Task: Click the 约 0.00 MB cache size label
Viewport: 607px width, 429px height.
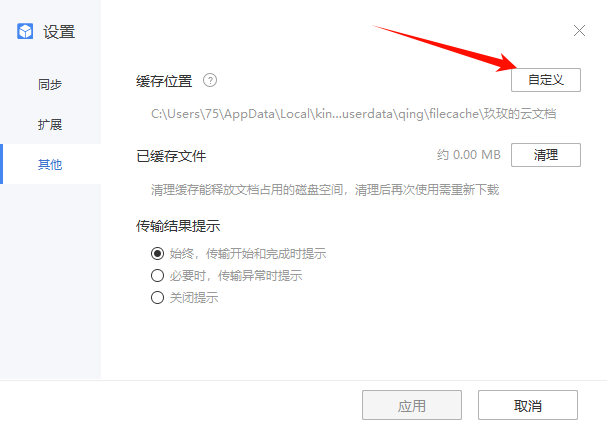Action: point(469,155)
